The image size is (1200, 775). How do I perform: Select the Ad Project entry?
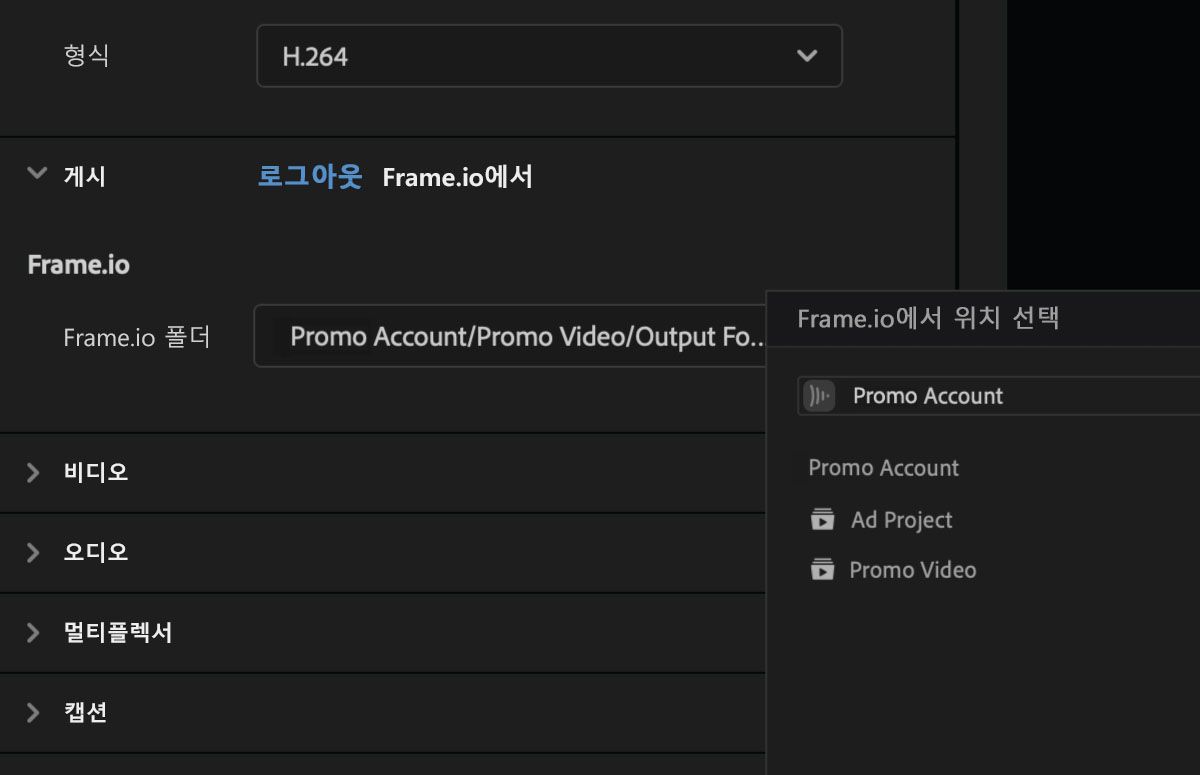point(901,520)
